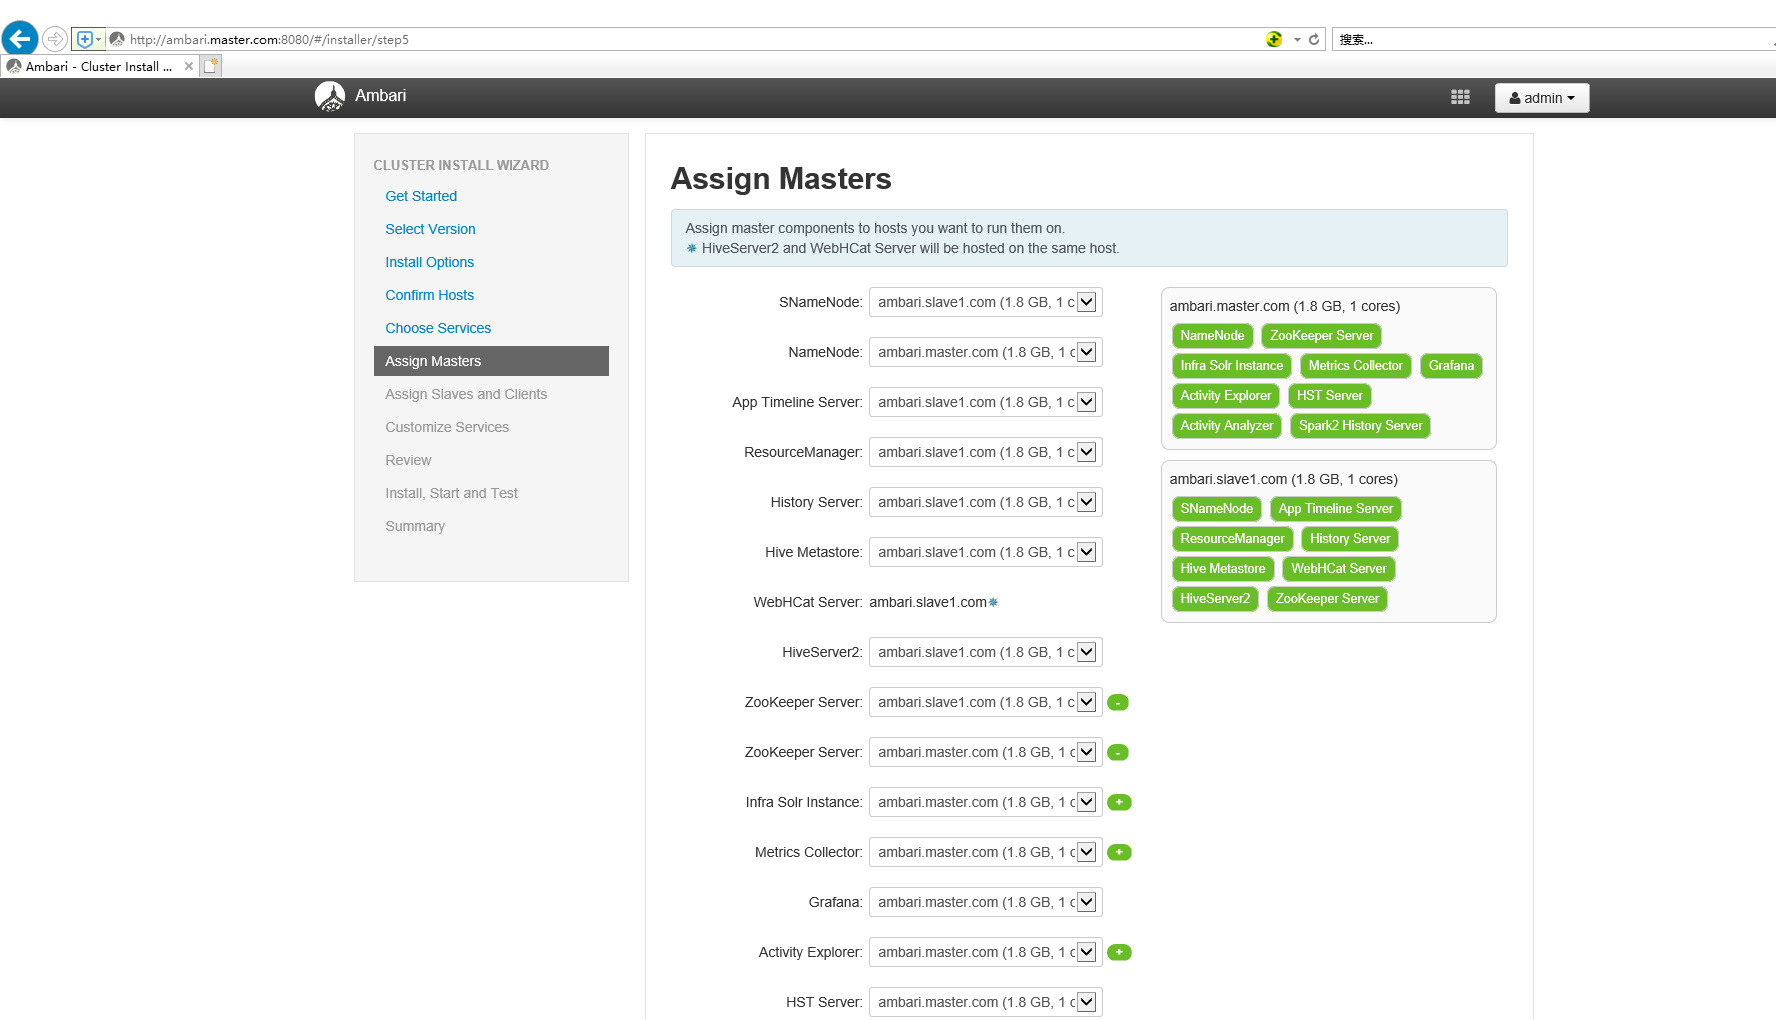
Task: Reload the page with refresh icon
Action: [1314, 40]
